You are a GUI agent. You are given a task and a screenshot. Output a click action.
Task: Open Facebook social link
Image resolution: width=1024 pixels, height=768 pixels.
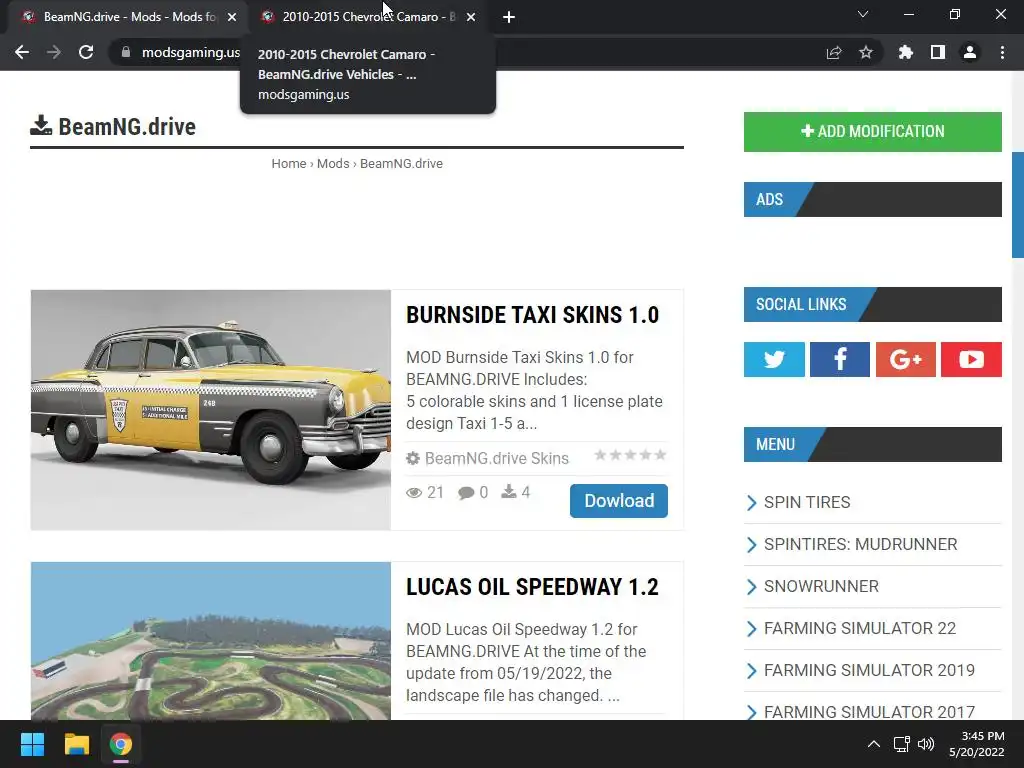840,359
